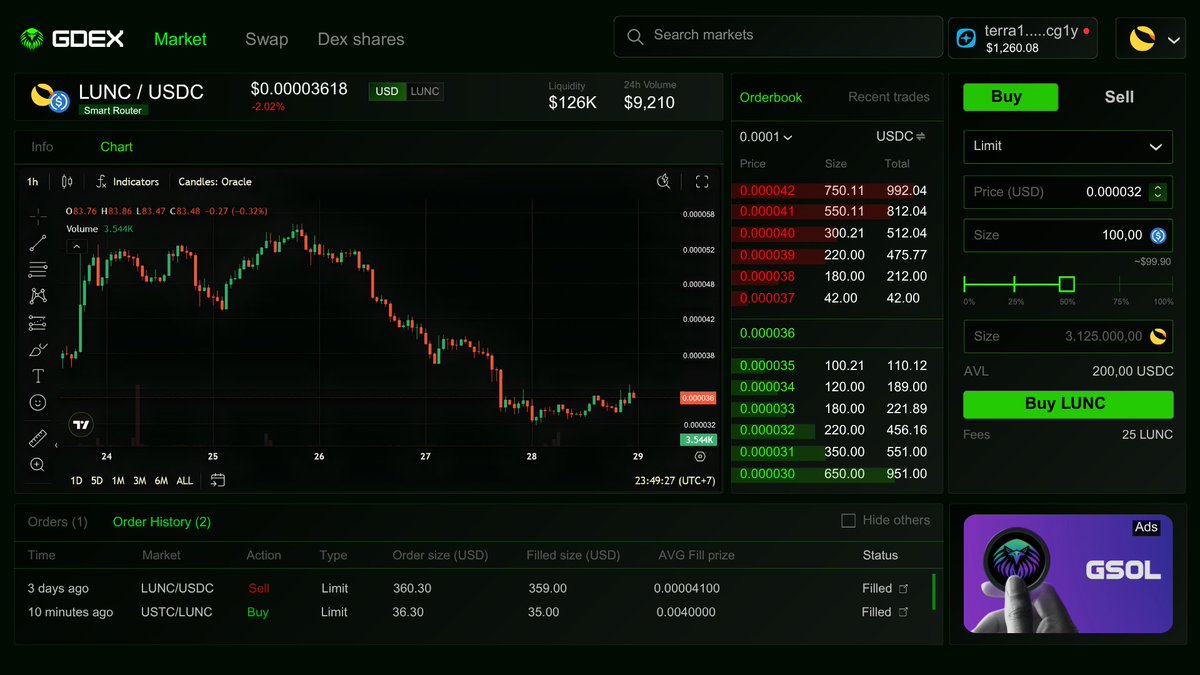The height and width of the screenshot is (675, 1200).
Task: Open the network selector dropdown
Action: (1150, 39)
